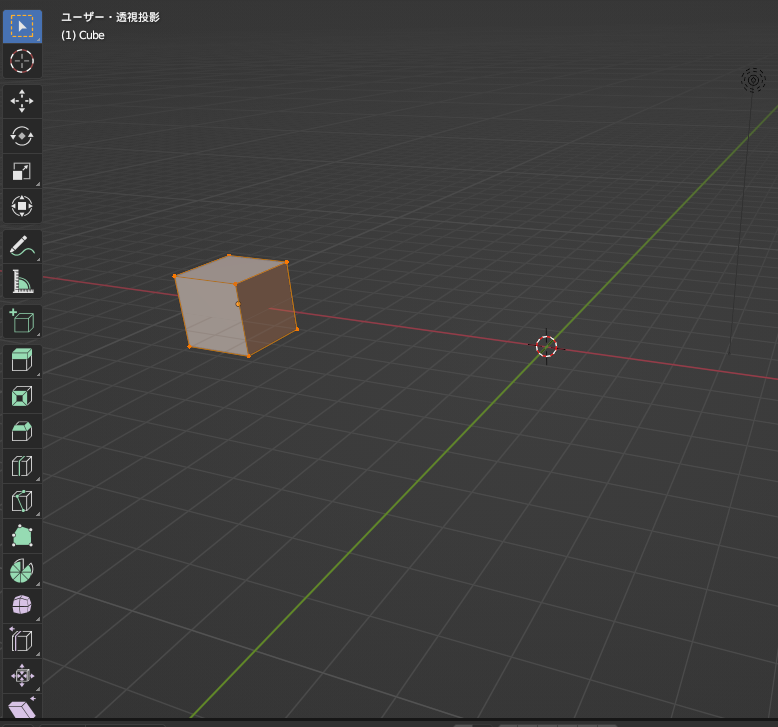The height and width of the screenshot is (727, 778).
Task: Click the 'ユーザー・透視投影' view label
Action: point(110,17)
